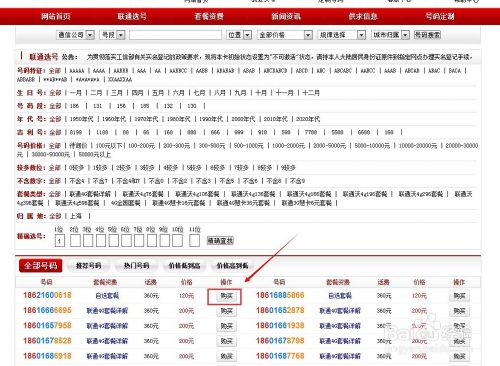Select 全部 in the 归属地 row
The height and width of the screenshot is (366, 500).
coord(55,216)
